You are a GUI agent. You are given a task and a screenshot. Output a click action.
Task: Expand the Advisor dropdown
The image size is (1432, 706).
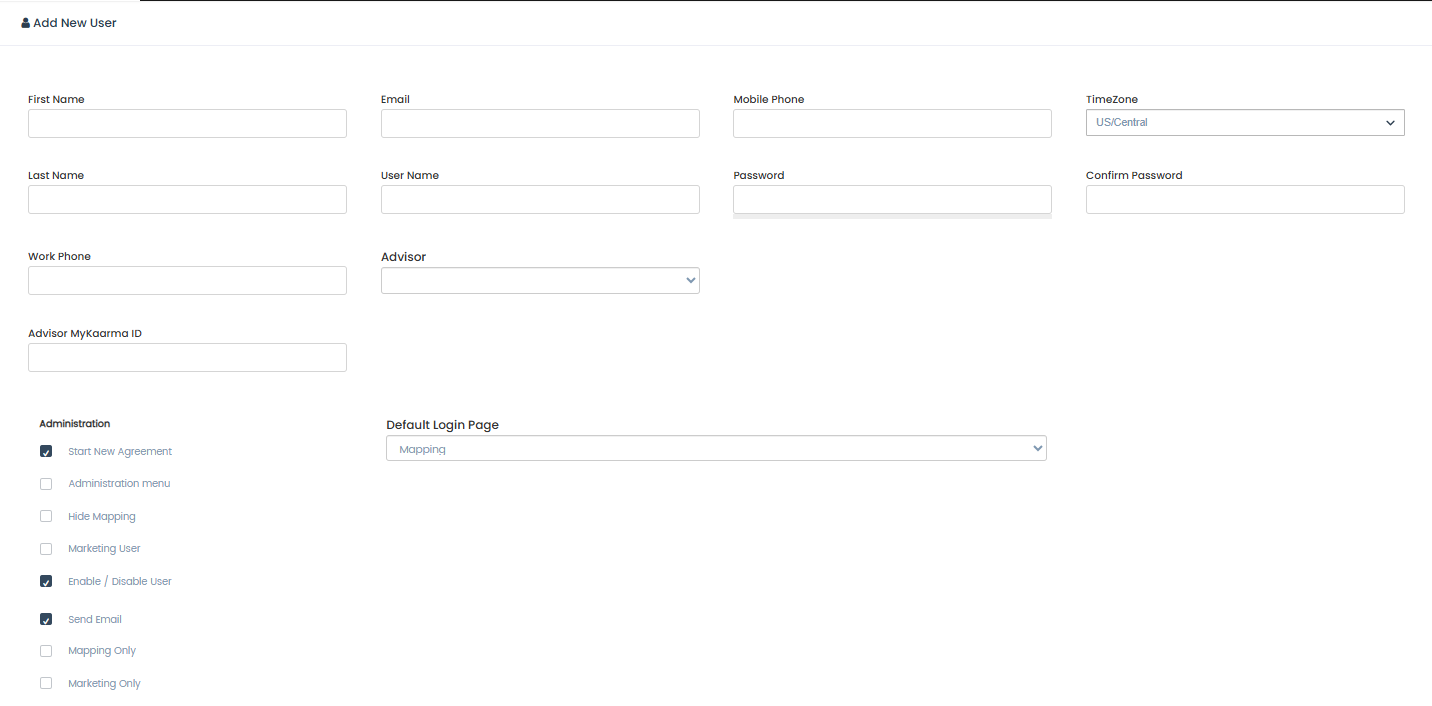[540, 281]
